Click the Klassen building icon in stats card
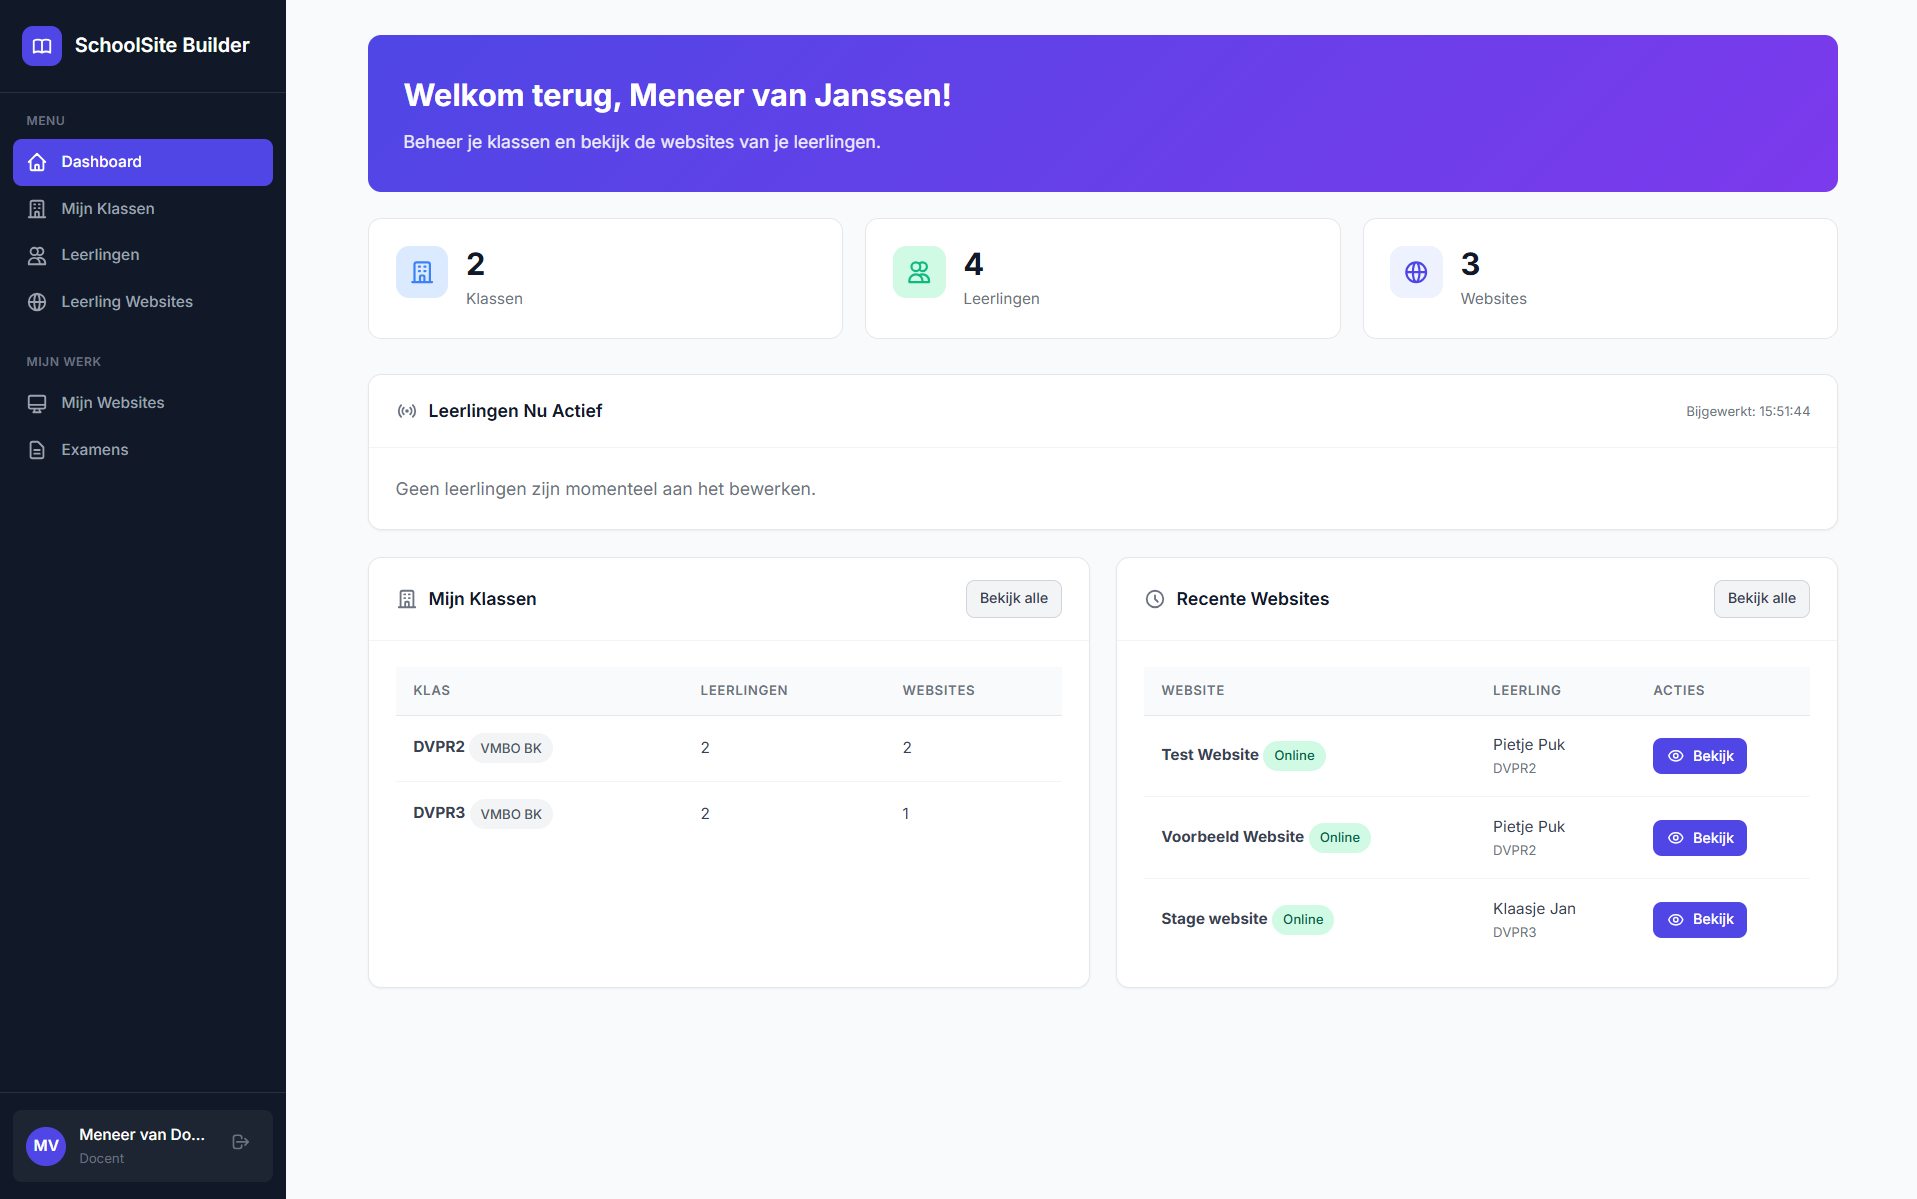Viewport: 1917px width, 1199px height. tap(422, 272)
